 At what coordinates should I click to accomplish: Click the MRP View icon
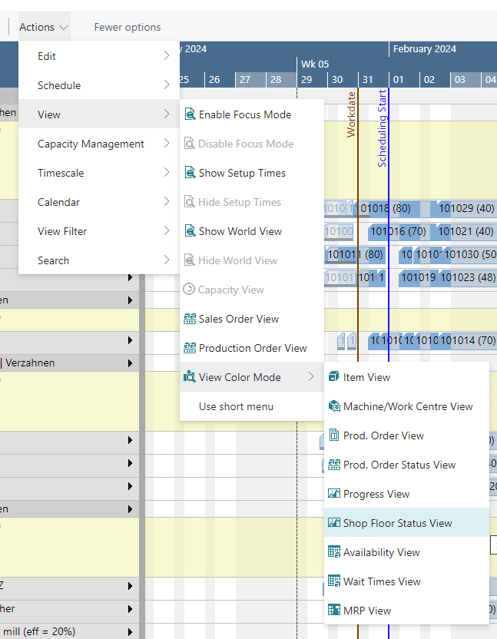(x=334, y=610)
